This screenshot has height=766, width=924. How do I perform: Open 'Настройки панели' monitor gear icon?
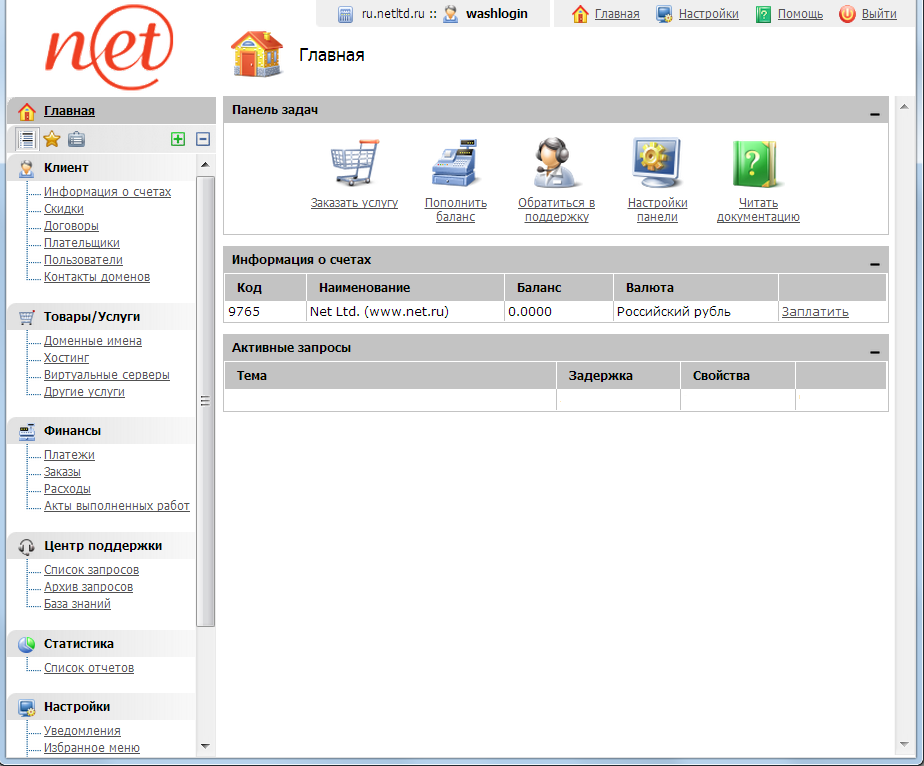657,163
